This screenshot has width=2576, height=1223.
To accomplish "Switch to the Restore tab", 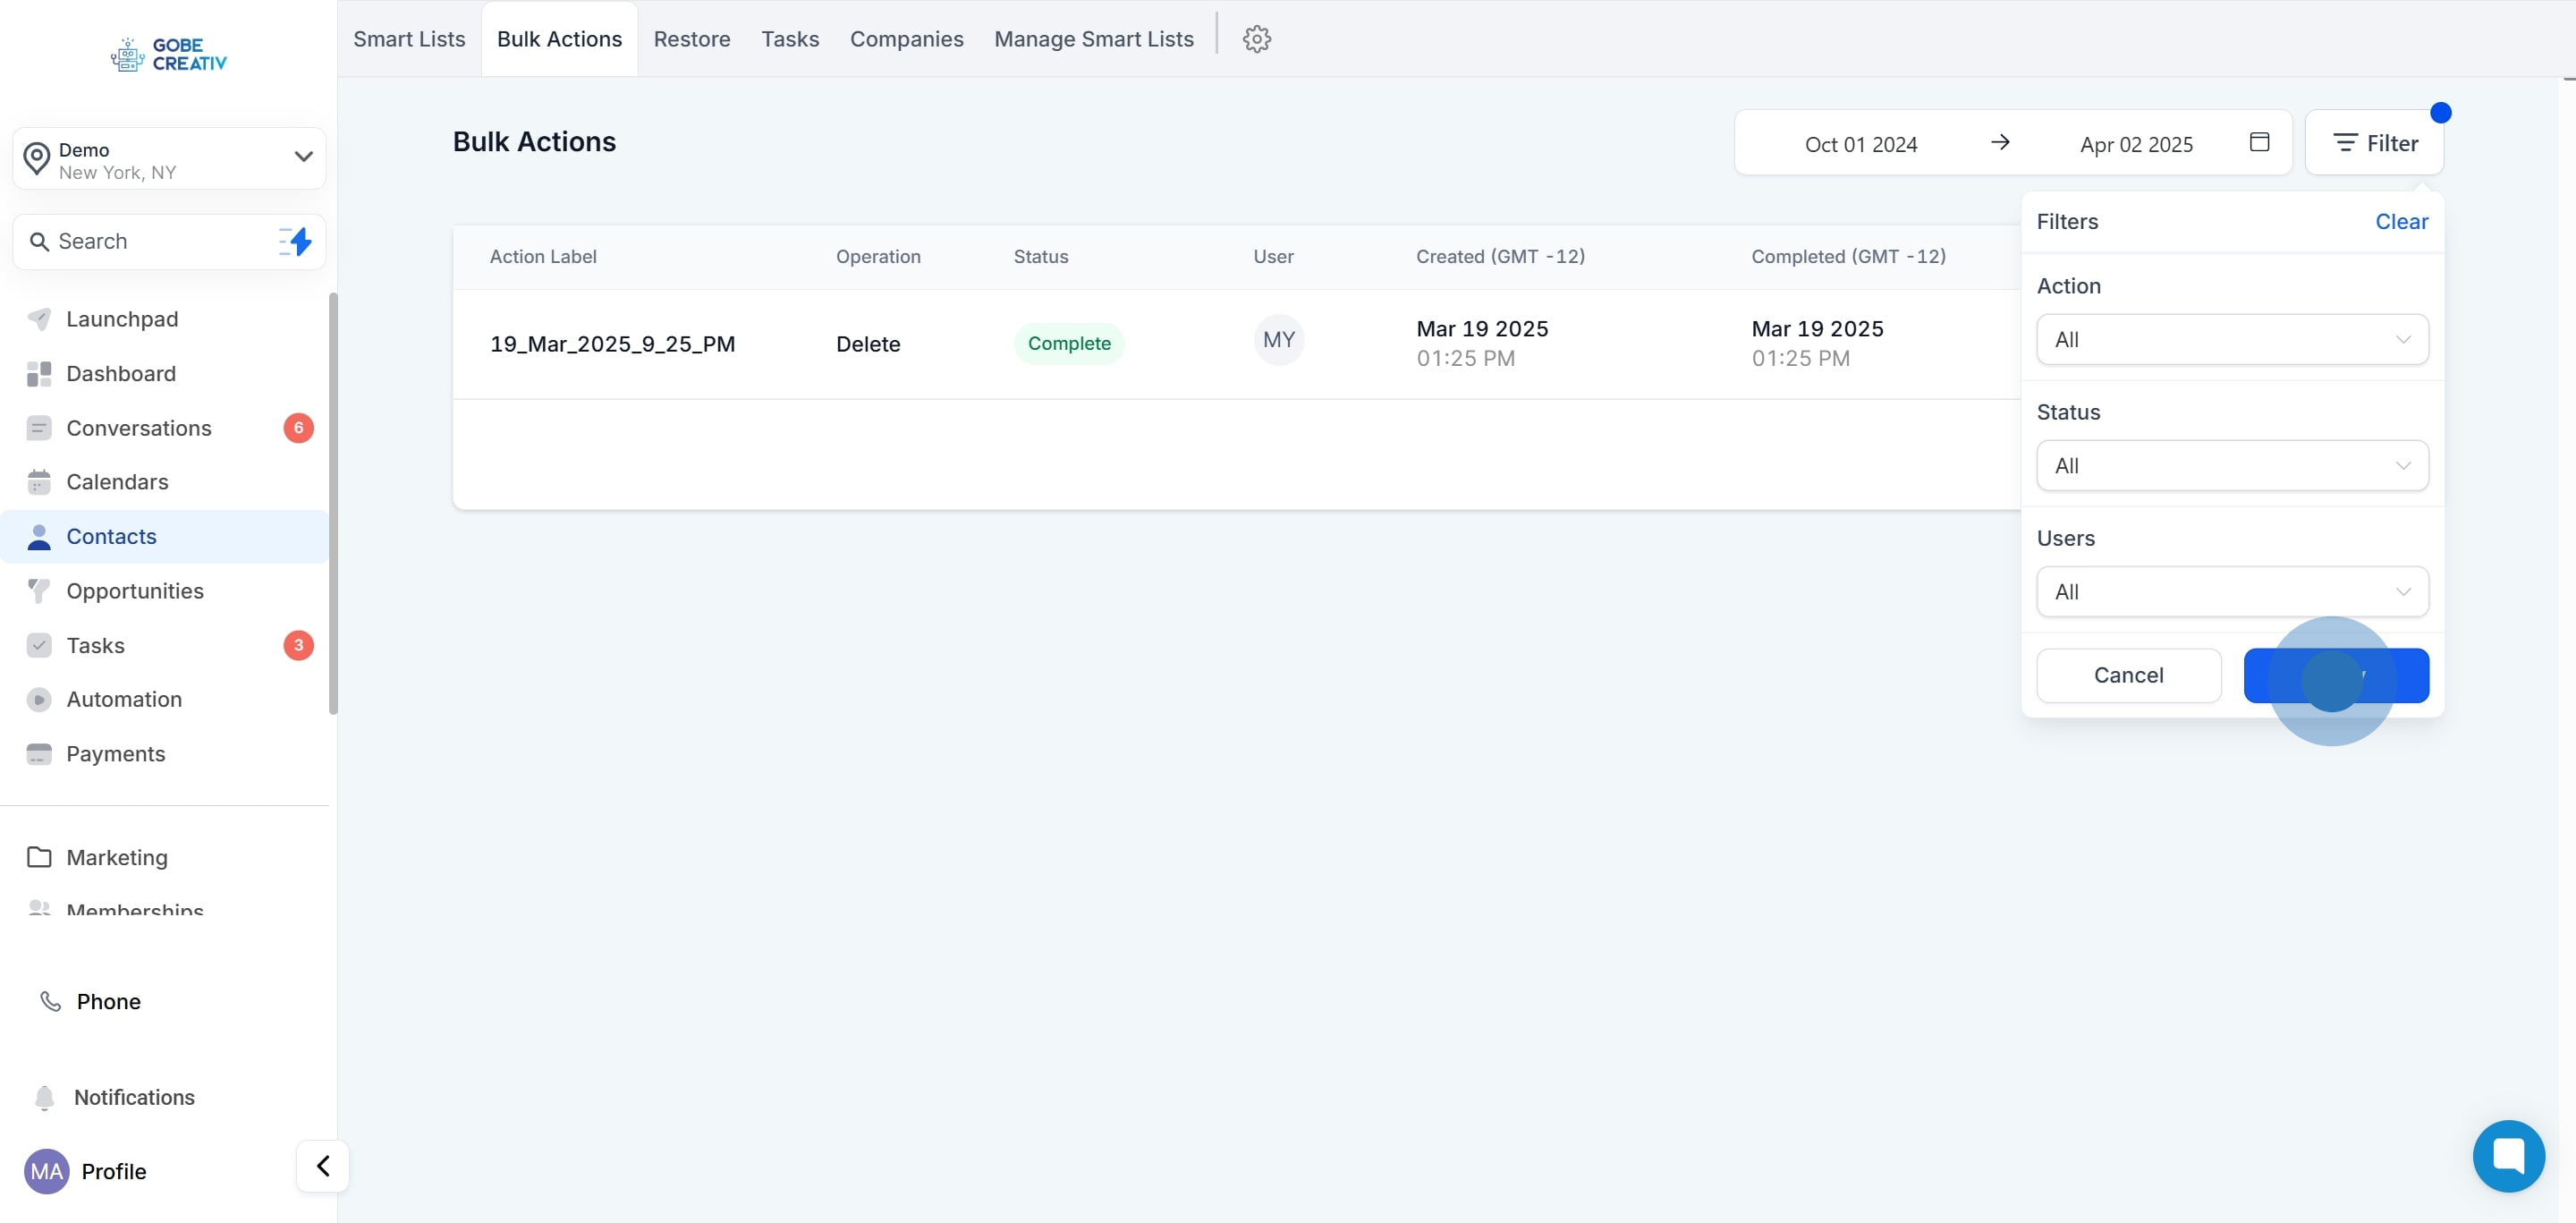I will pos(691,39).
